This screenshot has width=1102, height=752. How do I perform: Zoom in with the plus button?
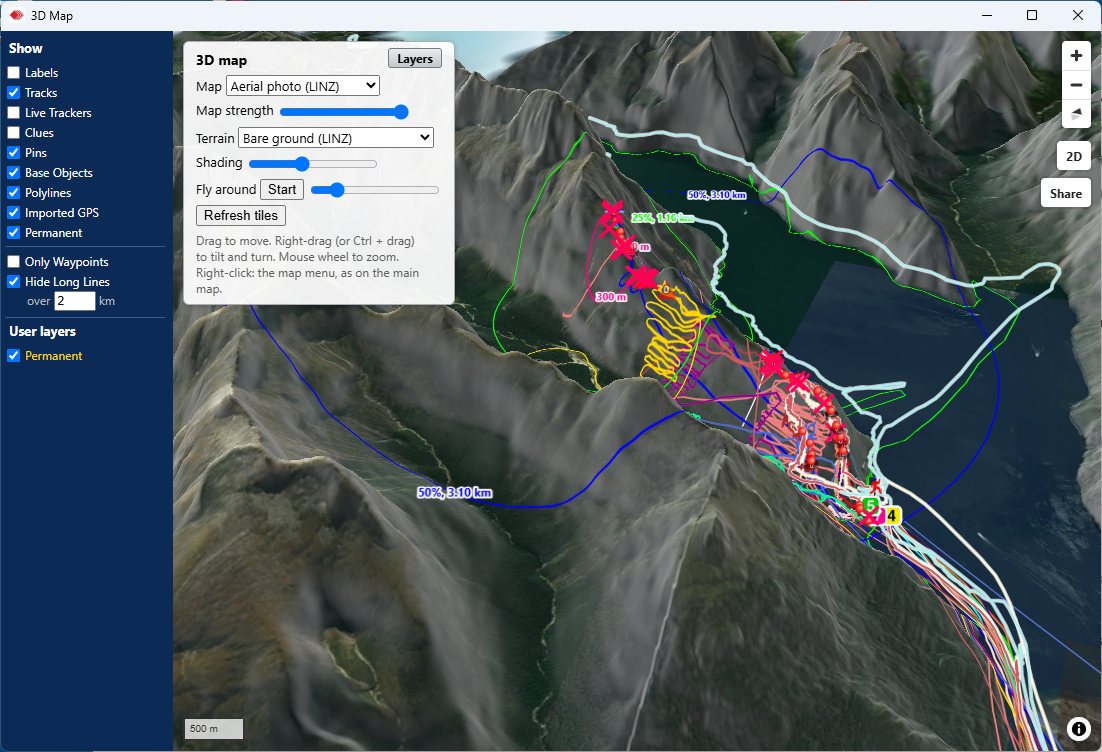click(x=1075, y=56)
